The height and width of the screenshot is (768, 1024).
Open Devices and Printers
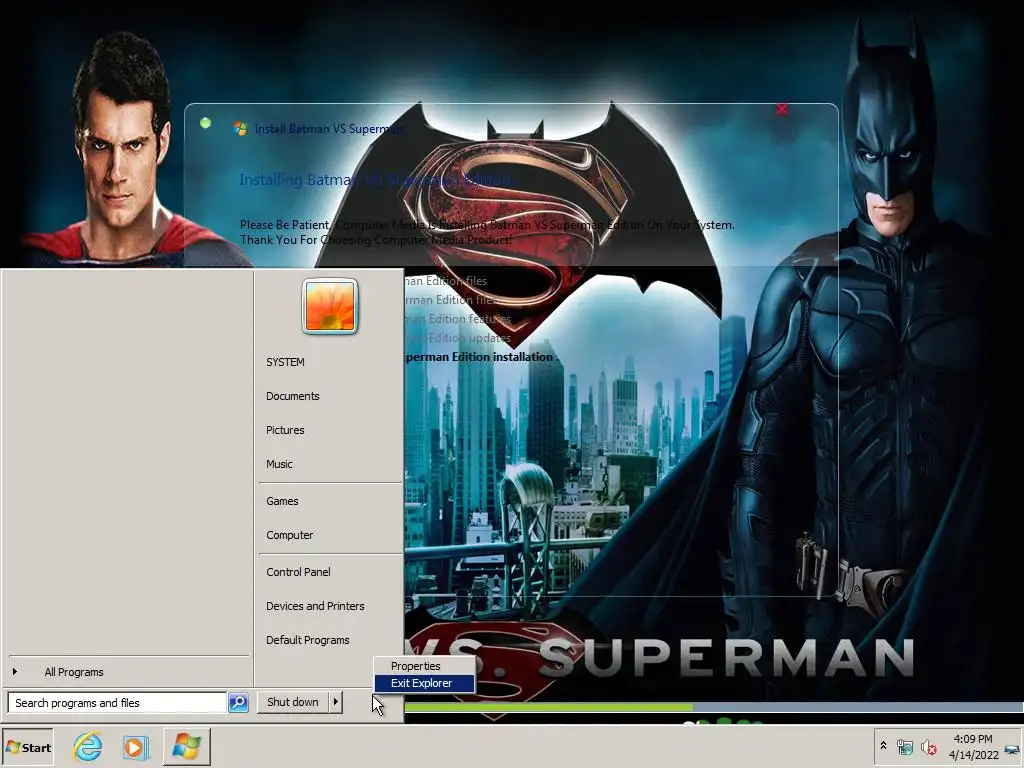click(x=315, y=605)
